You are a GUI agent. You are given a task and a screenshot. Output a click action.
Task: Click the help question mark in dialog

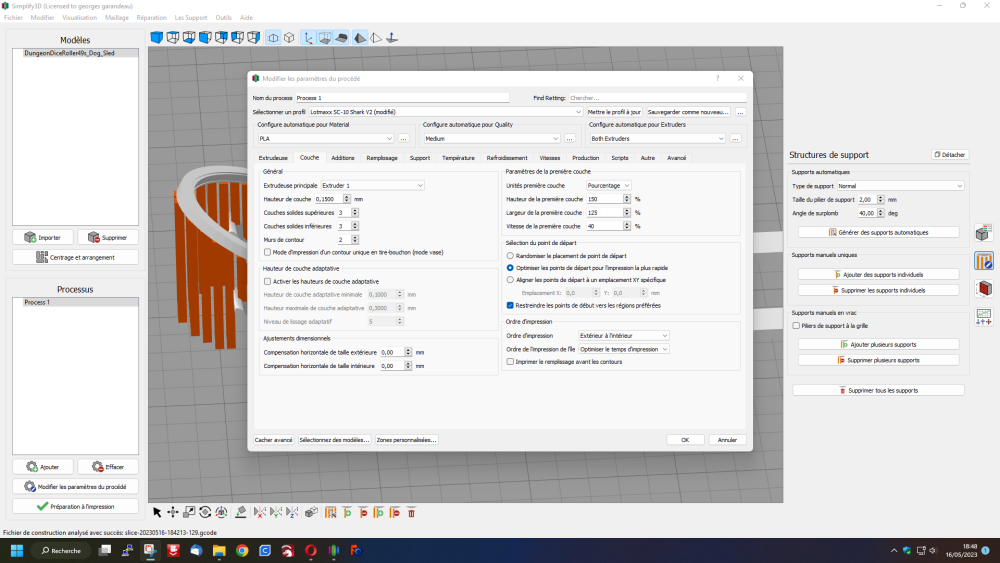tap(717, 78)
